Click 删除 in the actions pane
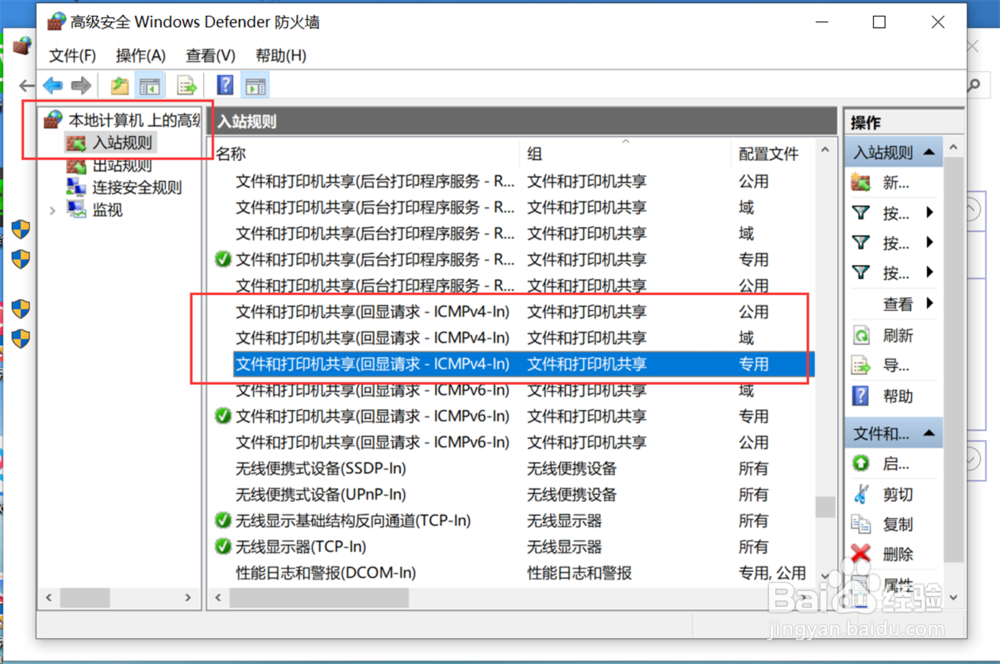1000x664 pixels. tap(897, 554)
